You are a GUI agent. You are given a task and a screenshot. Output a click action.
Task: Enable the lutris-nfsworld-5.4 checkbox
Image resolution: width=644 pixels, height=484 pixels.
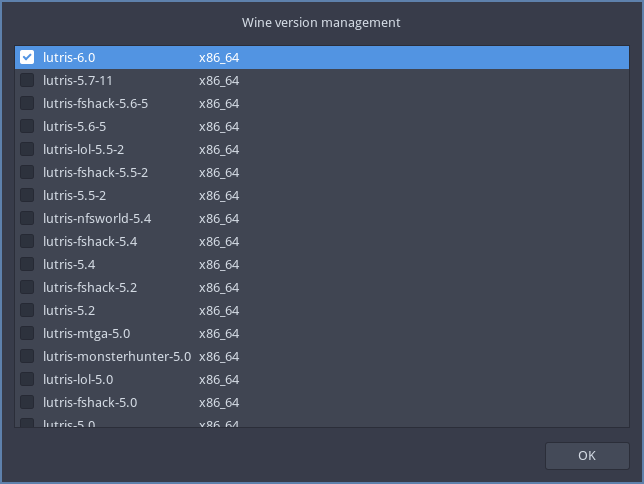pos(27,218)
